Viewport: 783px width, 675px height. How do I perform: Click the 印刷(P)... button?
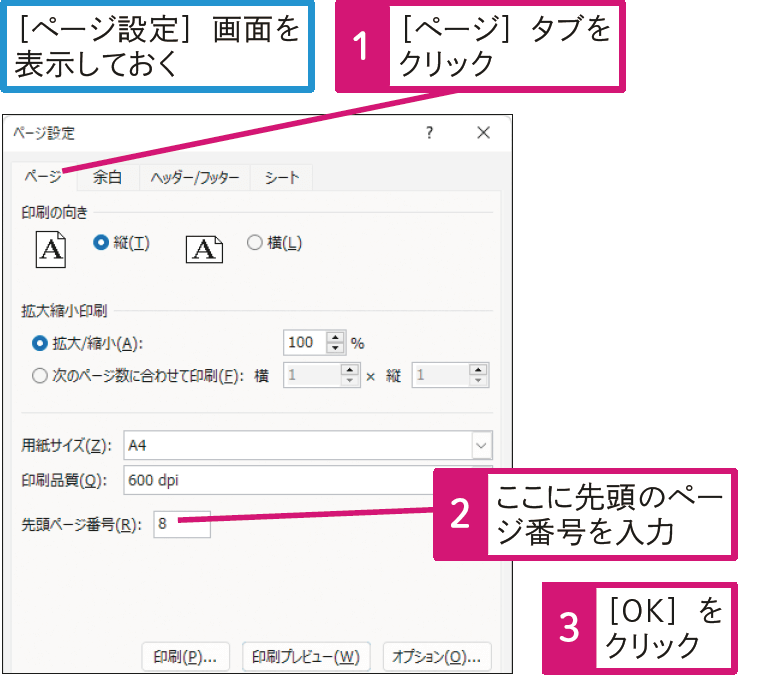(x=185, y=657)
